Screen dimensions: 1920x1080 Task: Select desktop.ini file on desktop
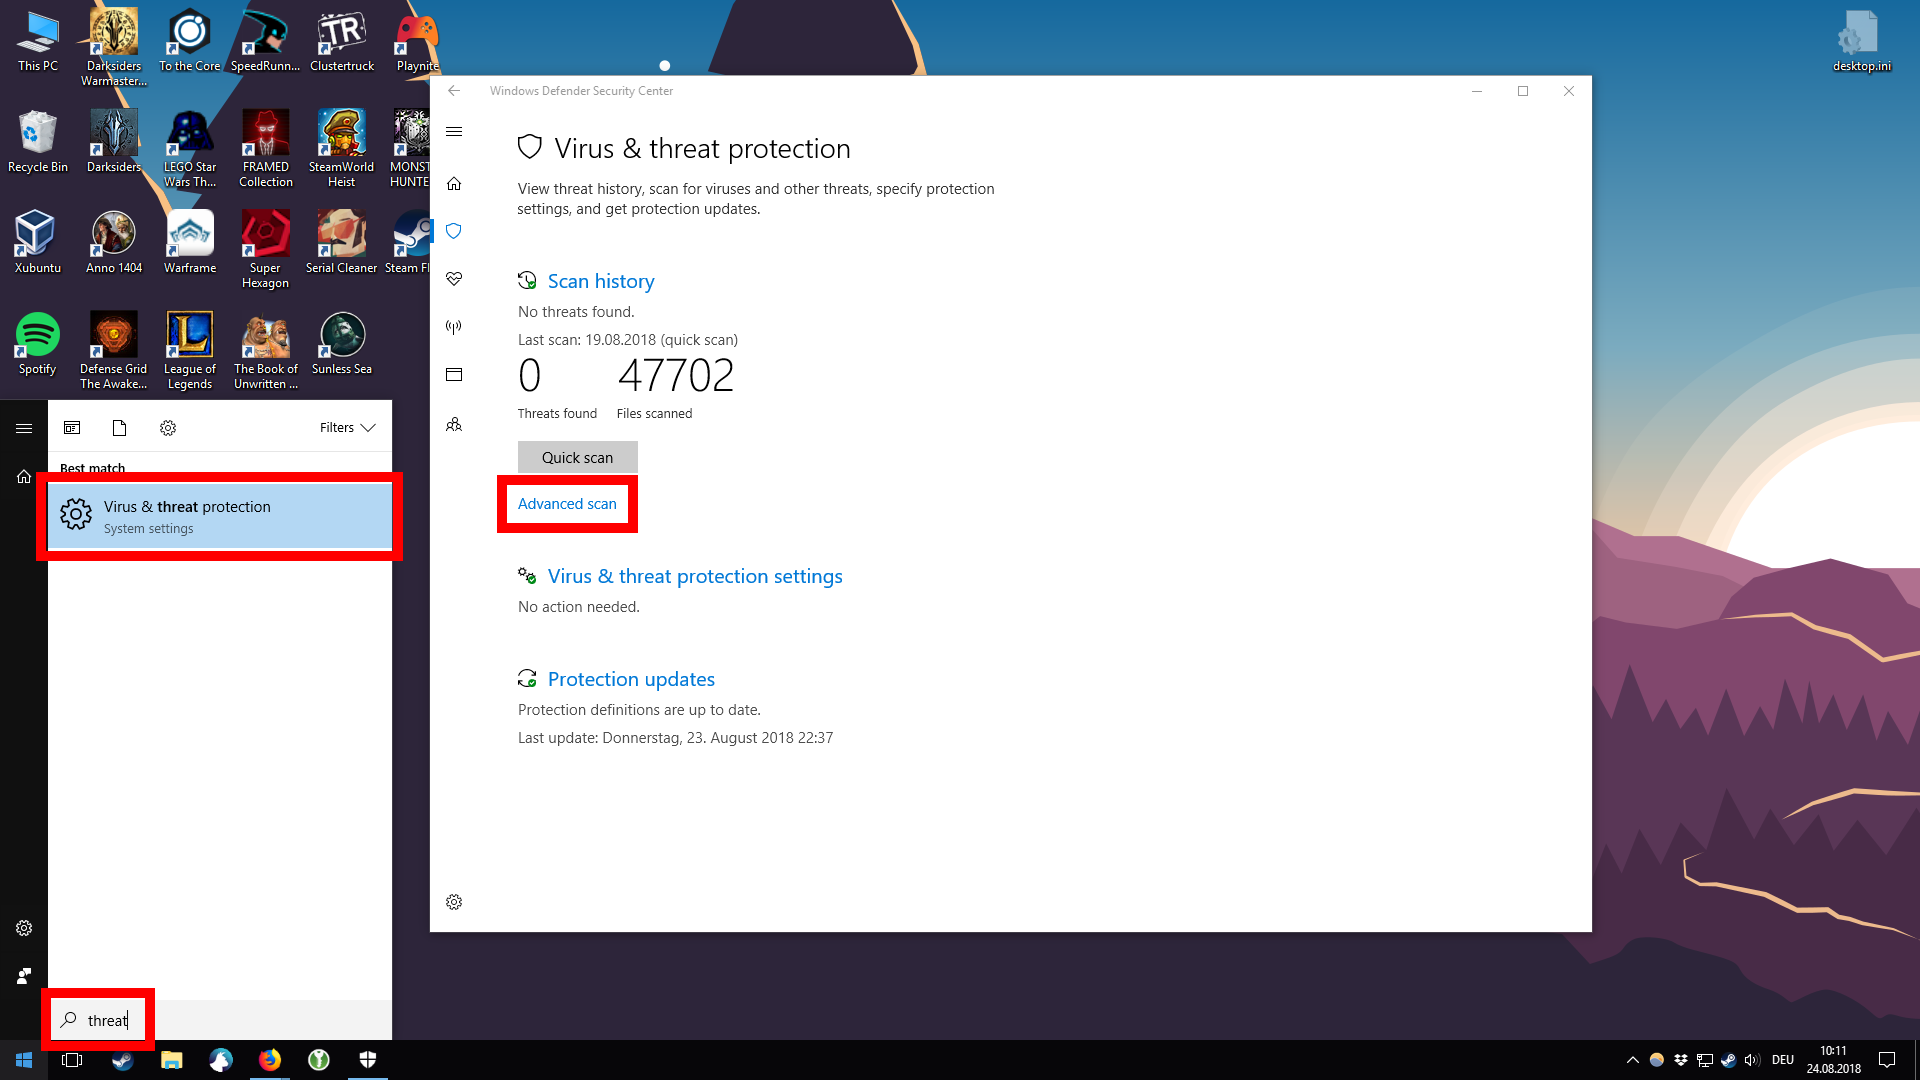click(1861, 41)
